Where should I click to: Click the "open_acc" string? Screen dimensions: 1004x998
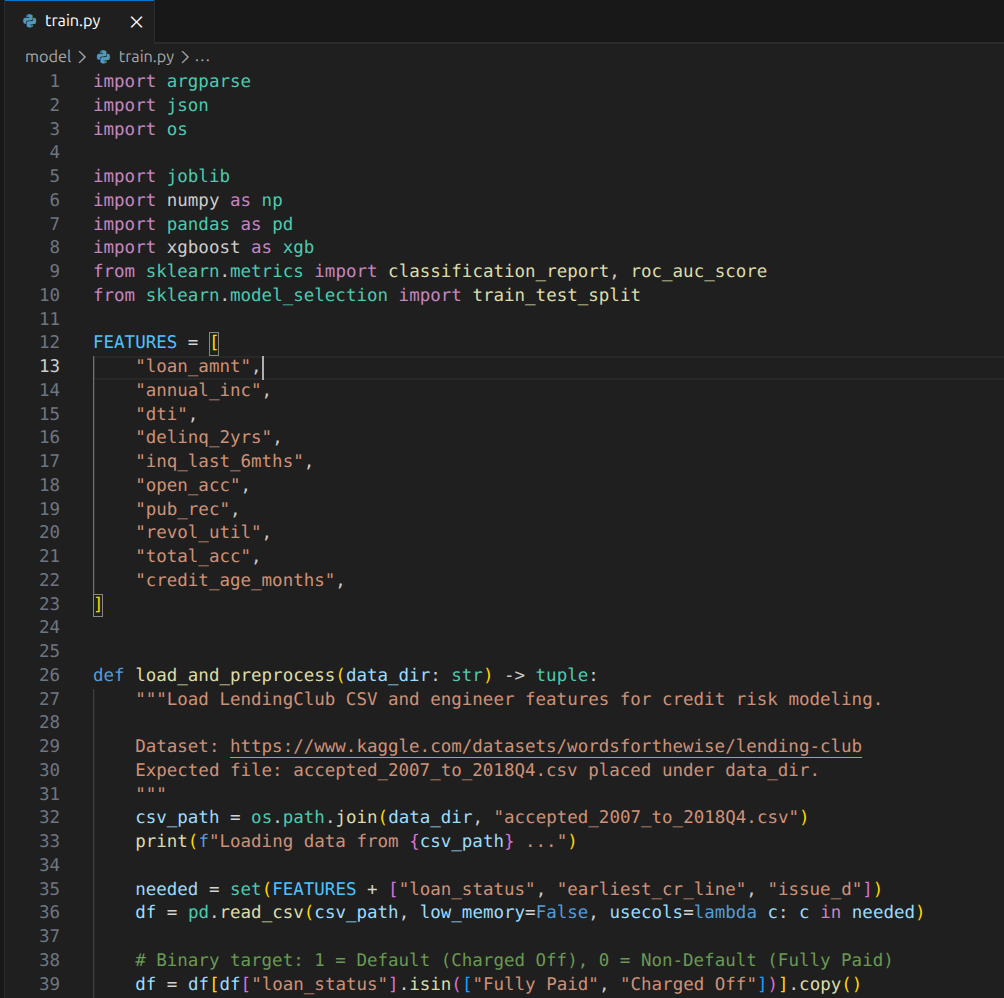(188, 485)
